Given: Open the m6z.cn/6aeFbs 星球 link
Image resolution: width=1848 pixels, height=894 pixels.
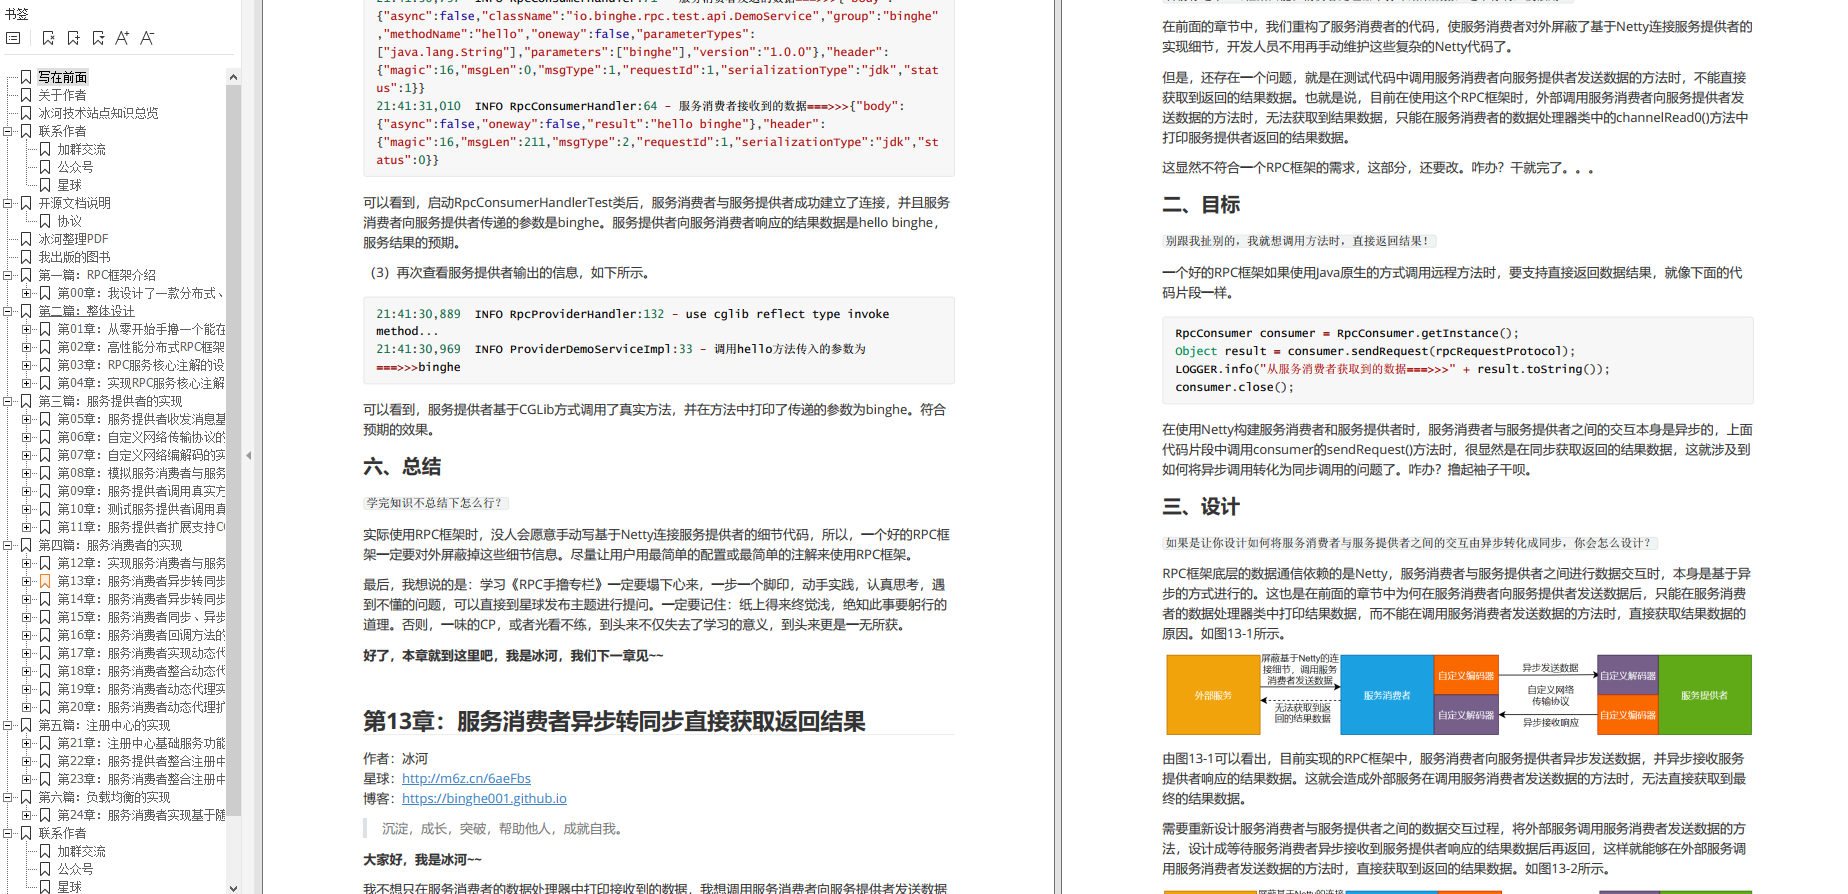Looking at the screenshot, I should (x=466, y=778).
